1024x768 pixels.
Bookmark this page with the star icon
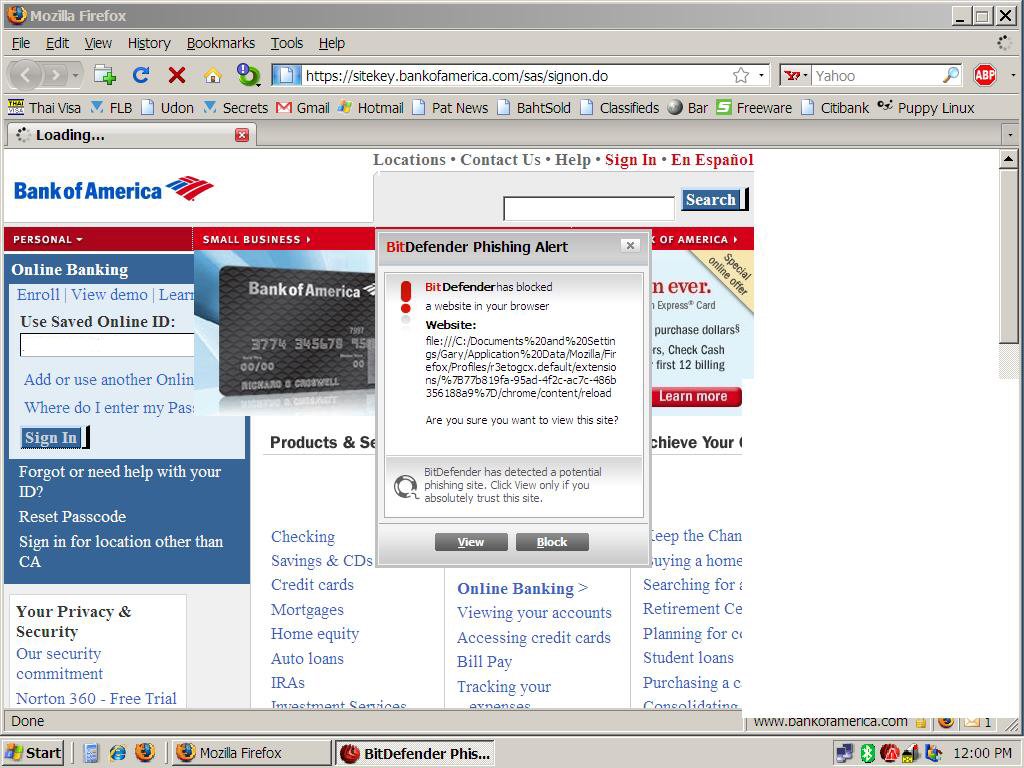[741, 76]
